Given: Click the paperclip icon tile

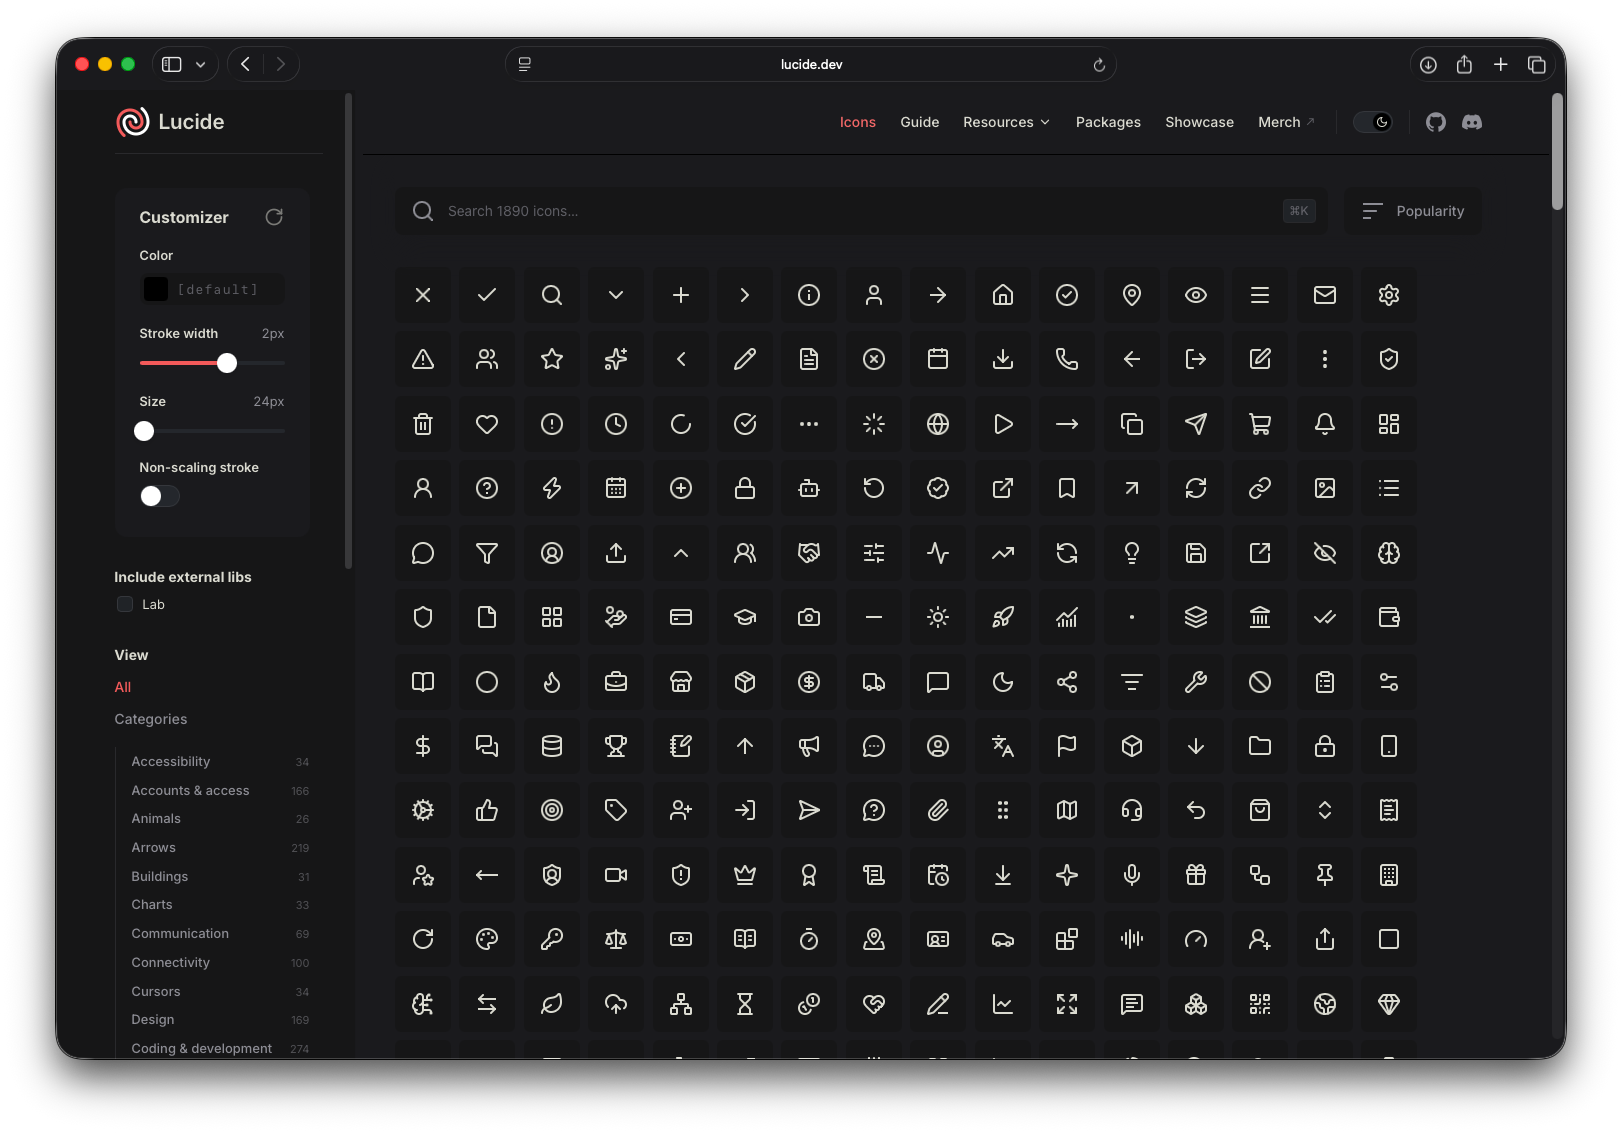Looking at the screenshot, I should [938, 810].
